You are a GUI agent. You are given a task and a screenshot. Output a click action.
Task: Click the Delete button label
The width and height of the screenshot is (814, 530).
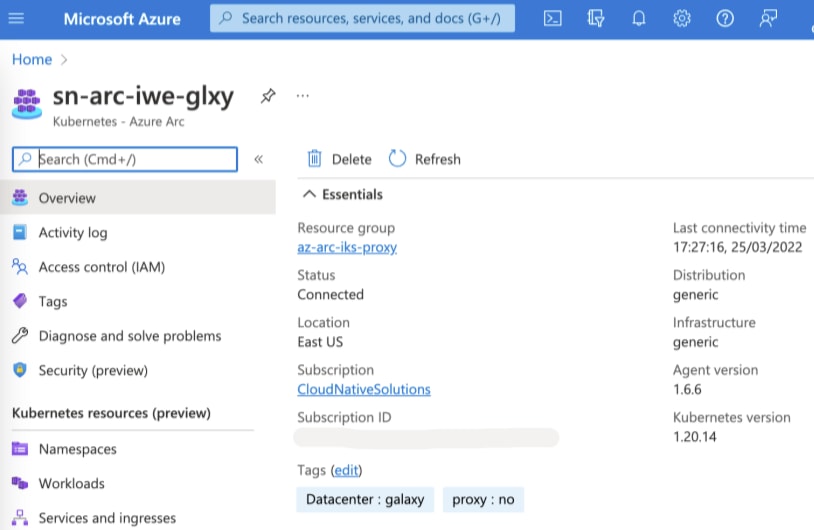point(351,159)
